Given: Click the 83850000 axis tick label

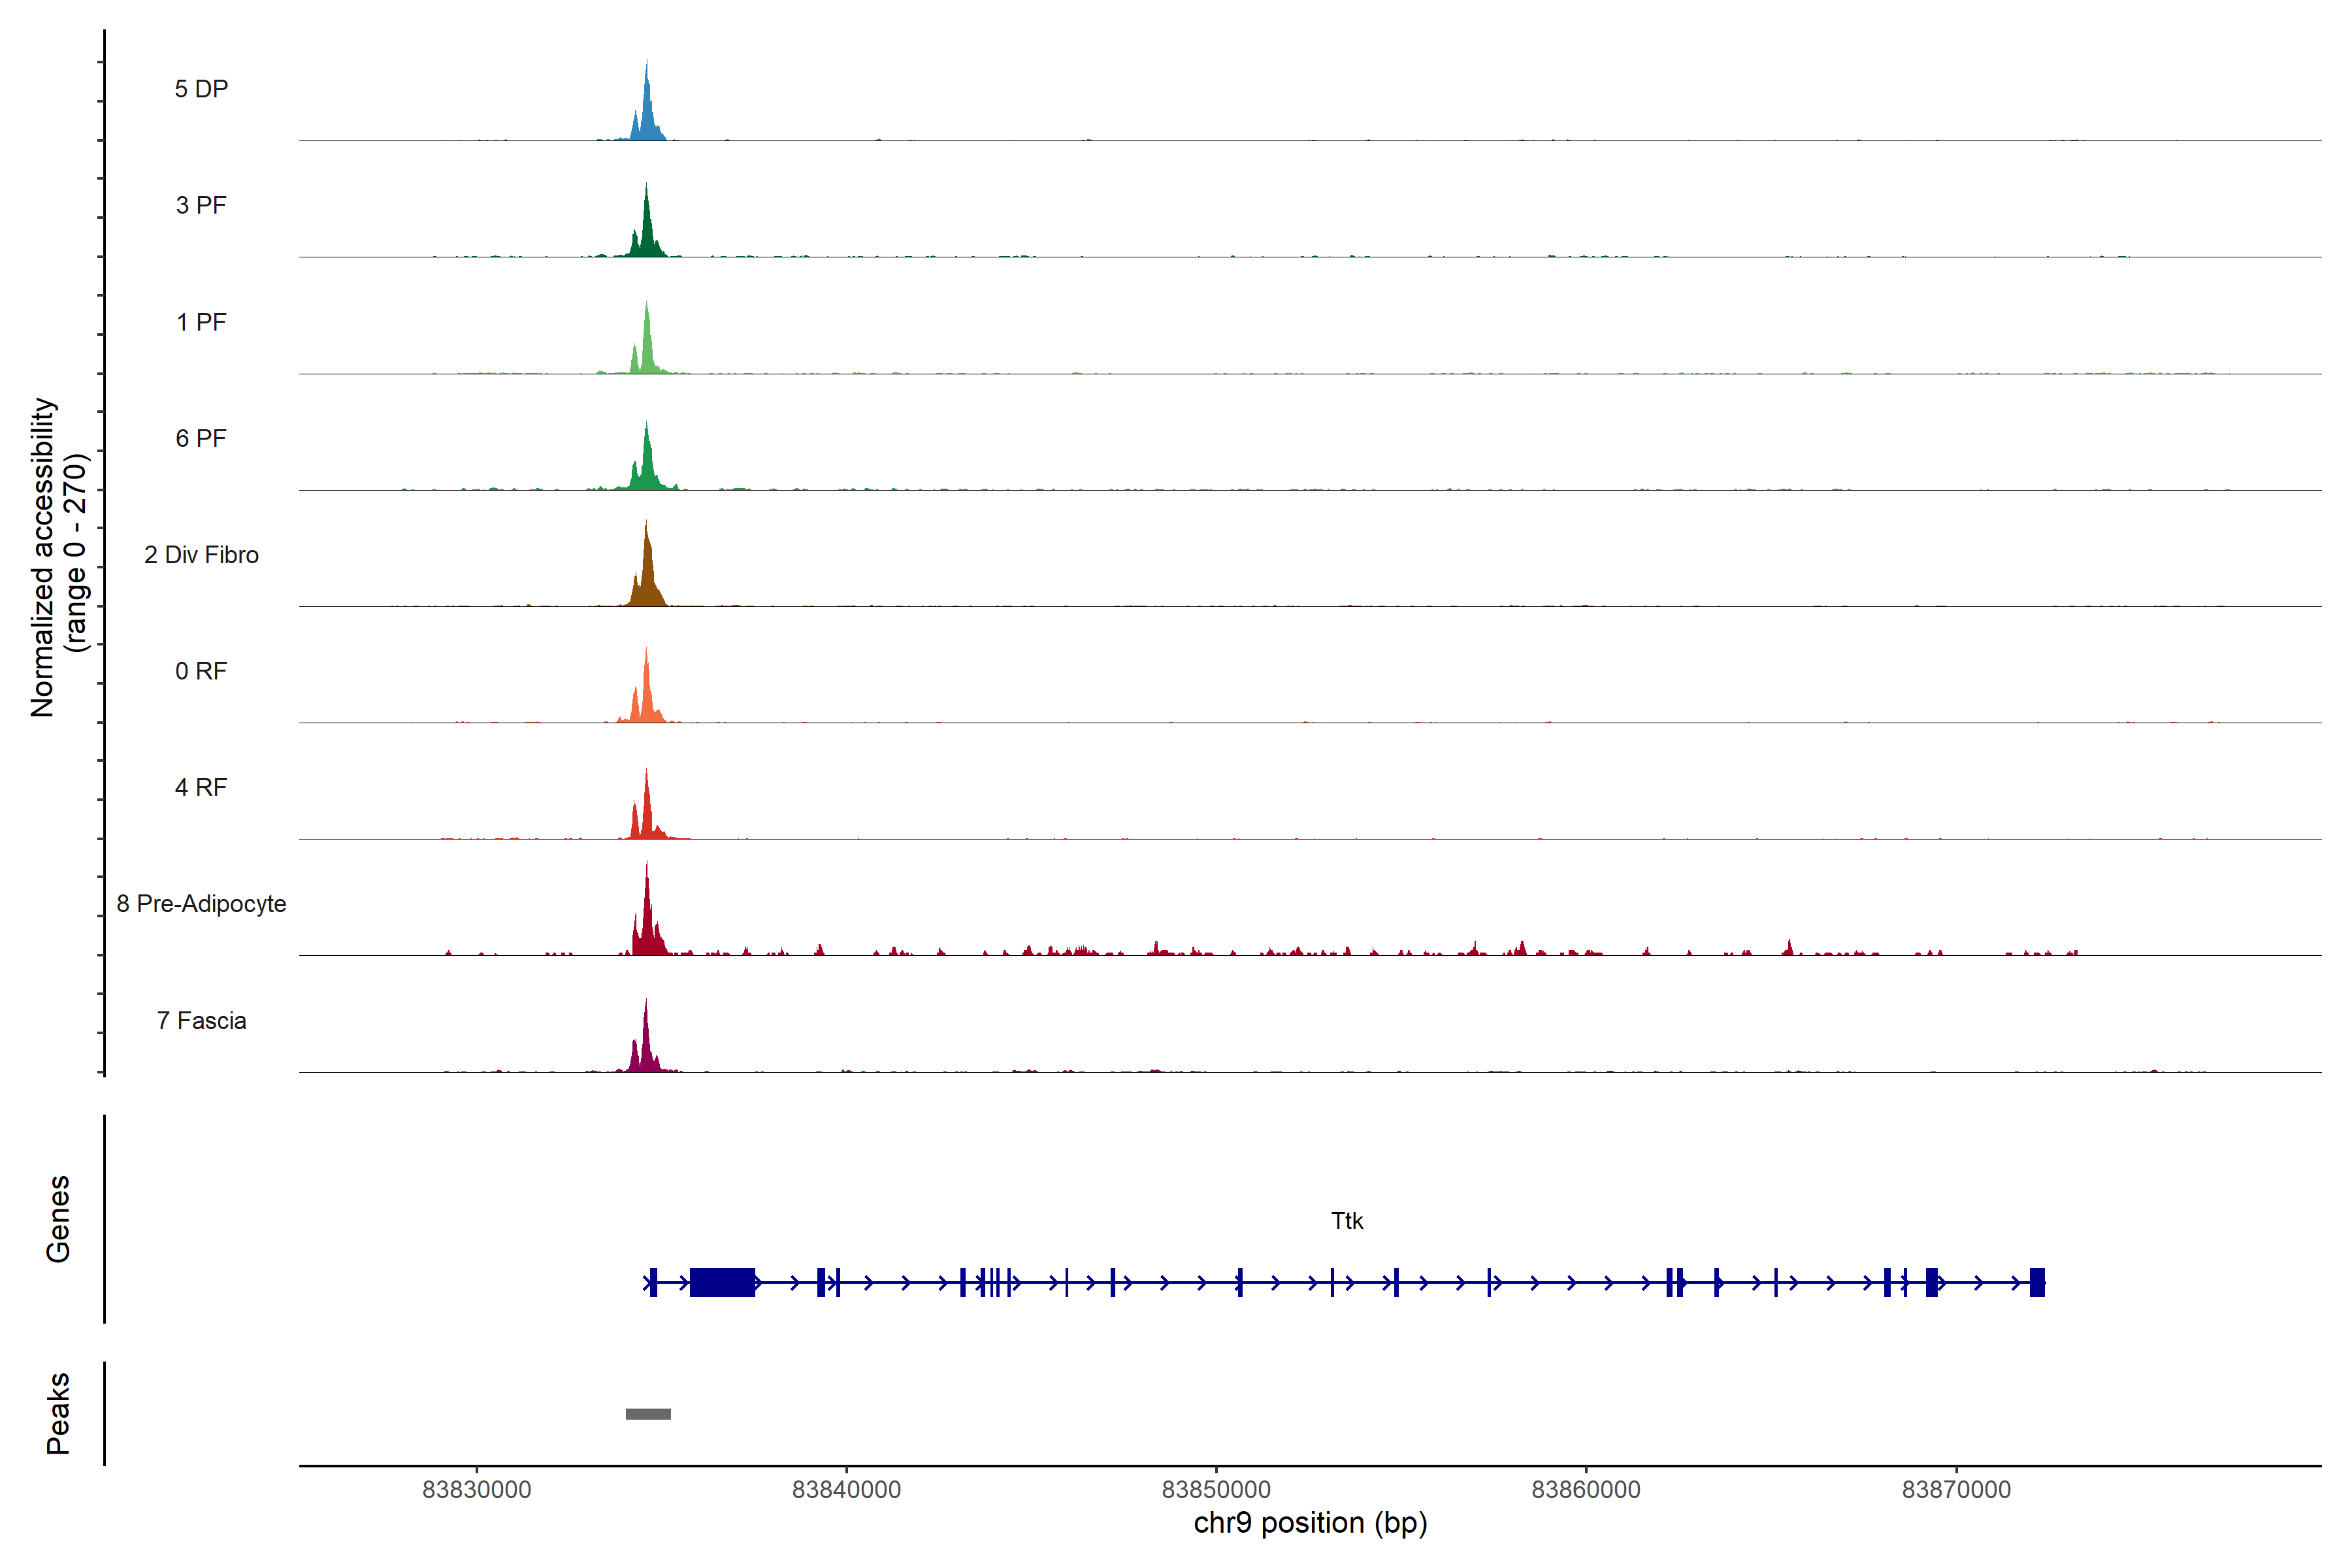Looking at the screenshot, I should [x=1216, y=1489].
